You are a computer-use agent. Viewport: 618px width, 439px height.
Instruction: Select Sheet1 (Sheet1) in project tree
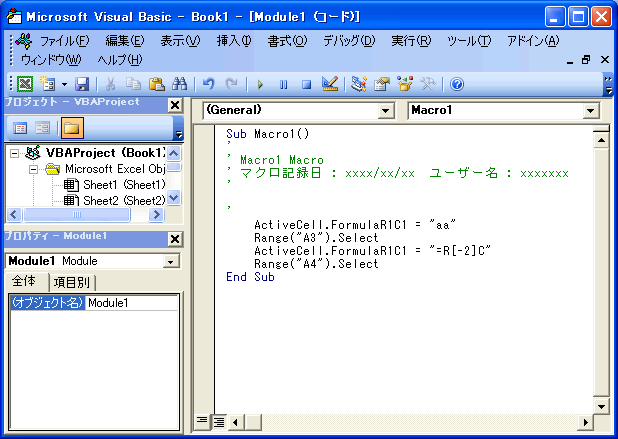click(x=124, y=185)
